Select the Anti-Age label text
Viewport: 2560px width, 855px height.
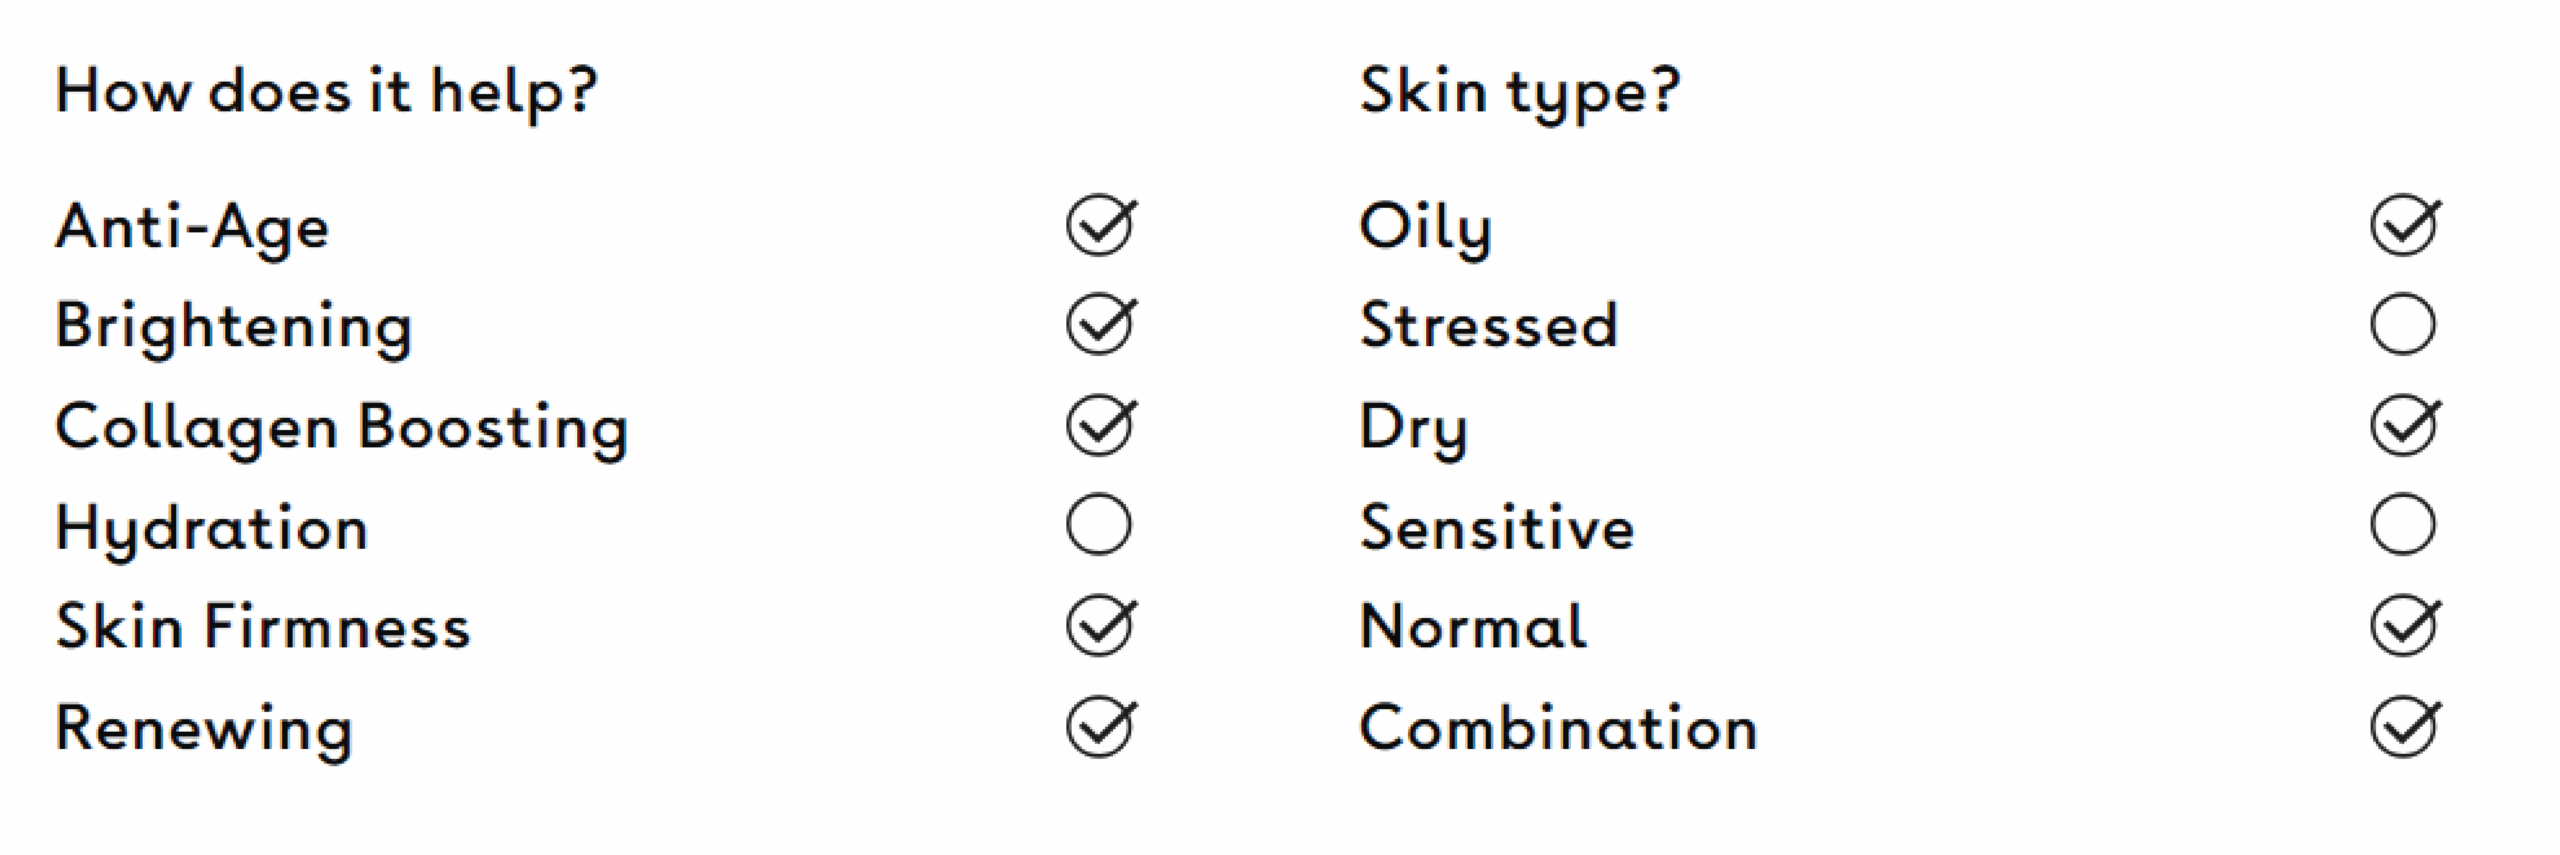pos(192,227)
